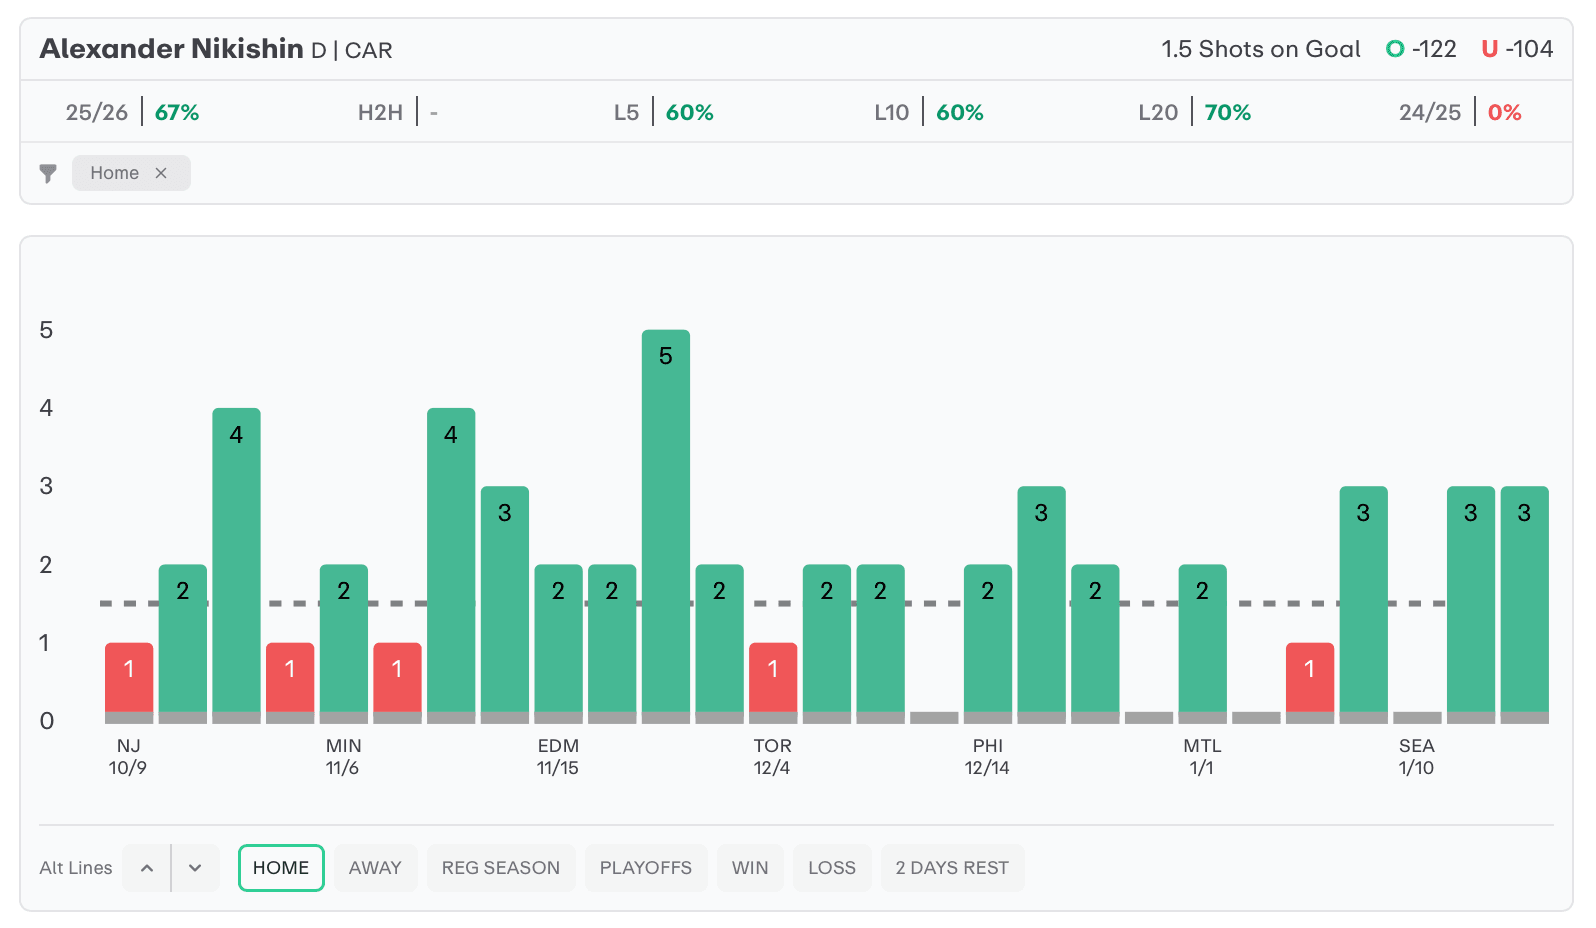Click the Alexander Nikishin player name
The image size is (1596, 928).
point(171,49)
